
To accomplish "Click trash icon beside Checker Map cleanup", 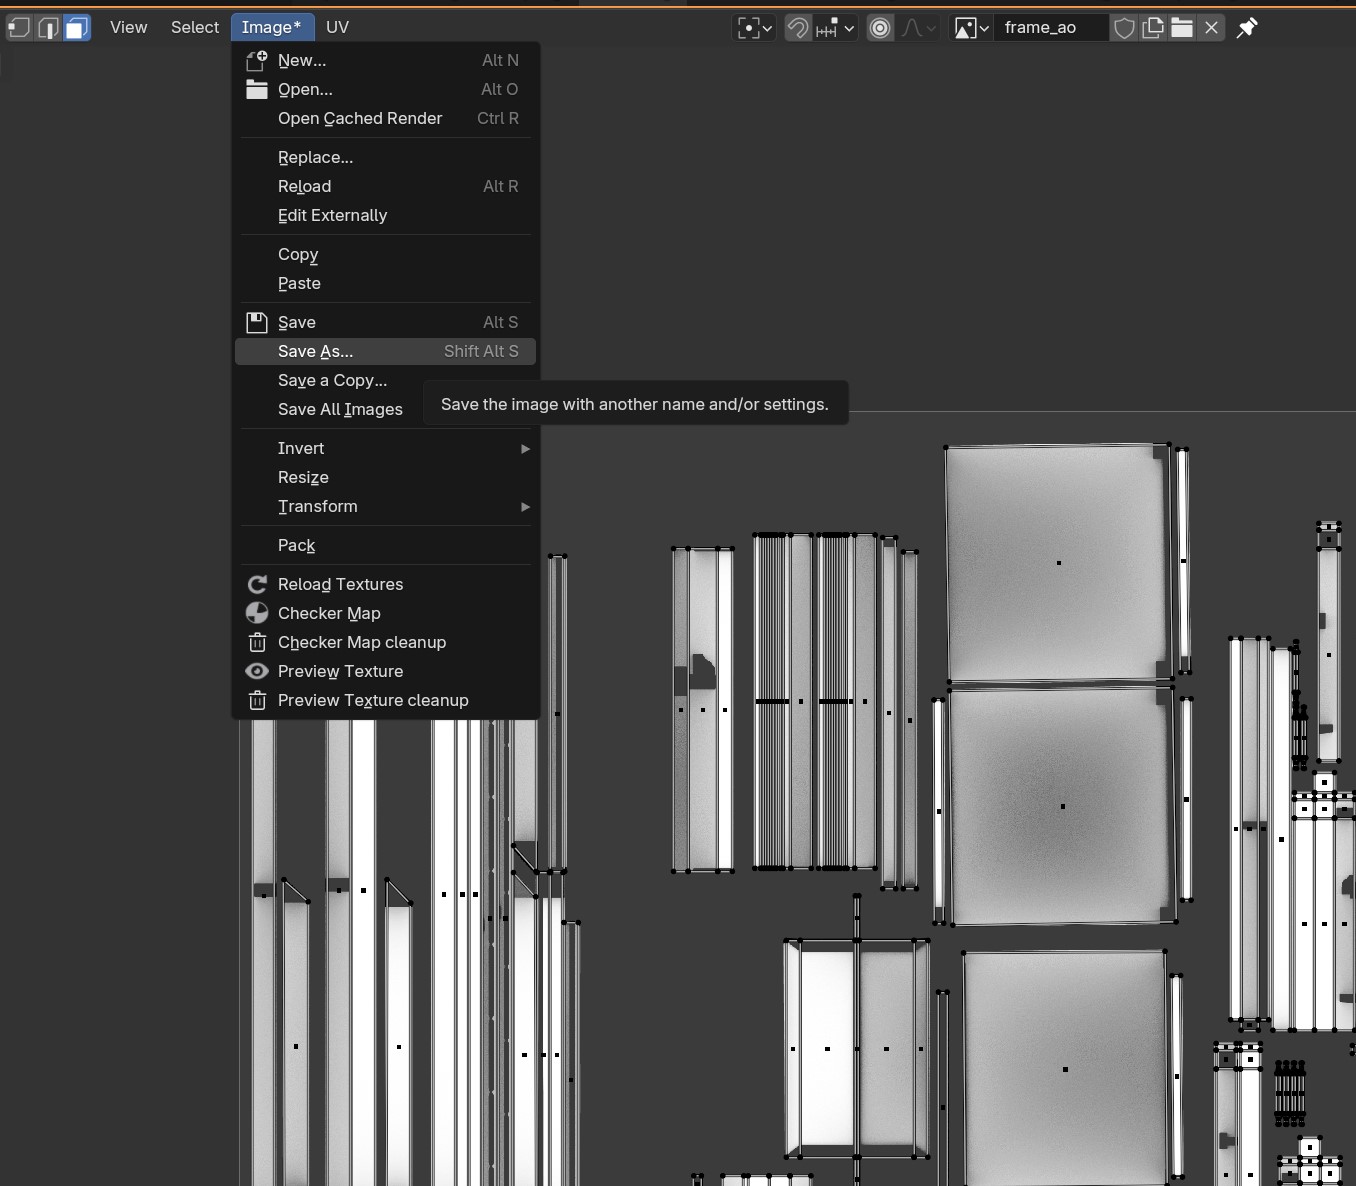I will click(x=257, y=642).
